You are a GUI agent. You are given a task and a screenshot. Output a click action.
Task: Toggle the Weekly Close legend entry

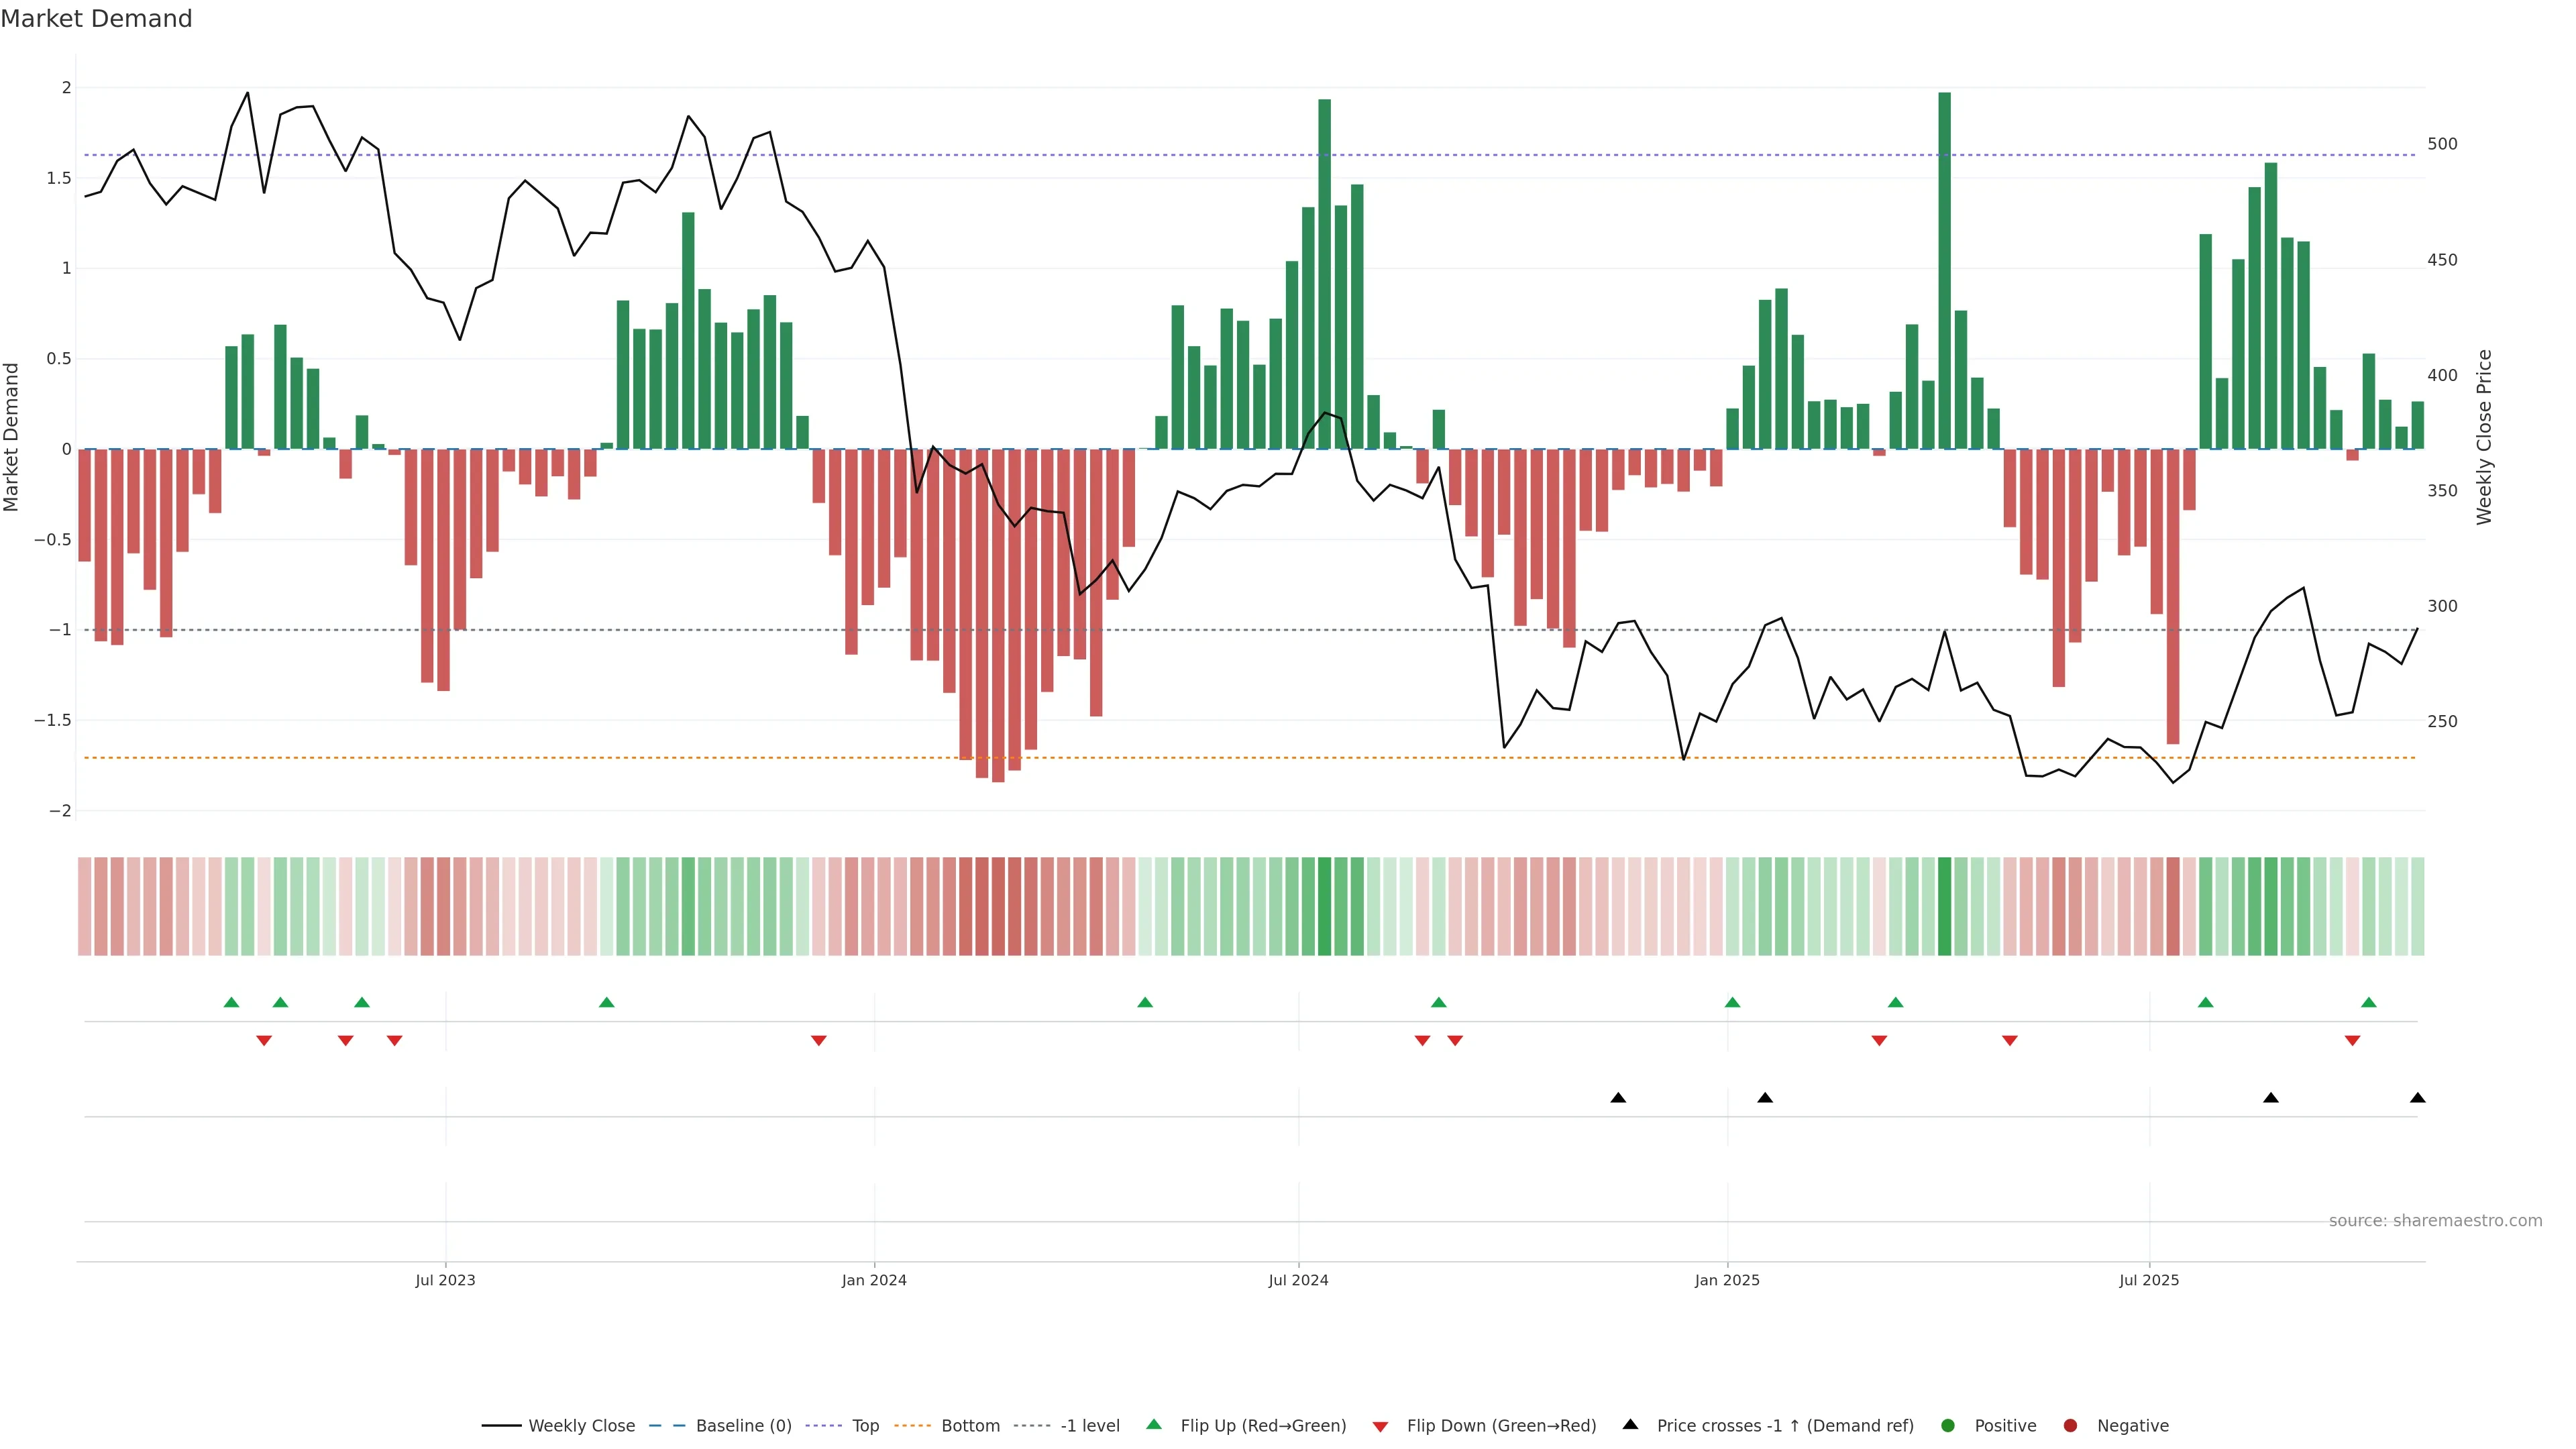581,1425
